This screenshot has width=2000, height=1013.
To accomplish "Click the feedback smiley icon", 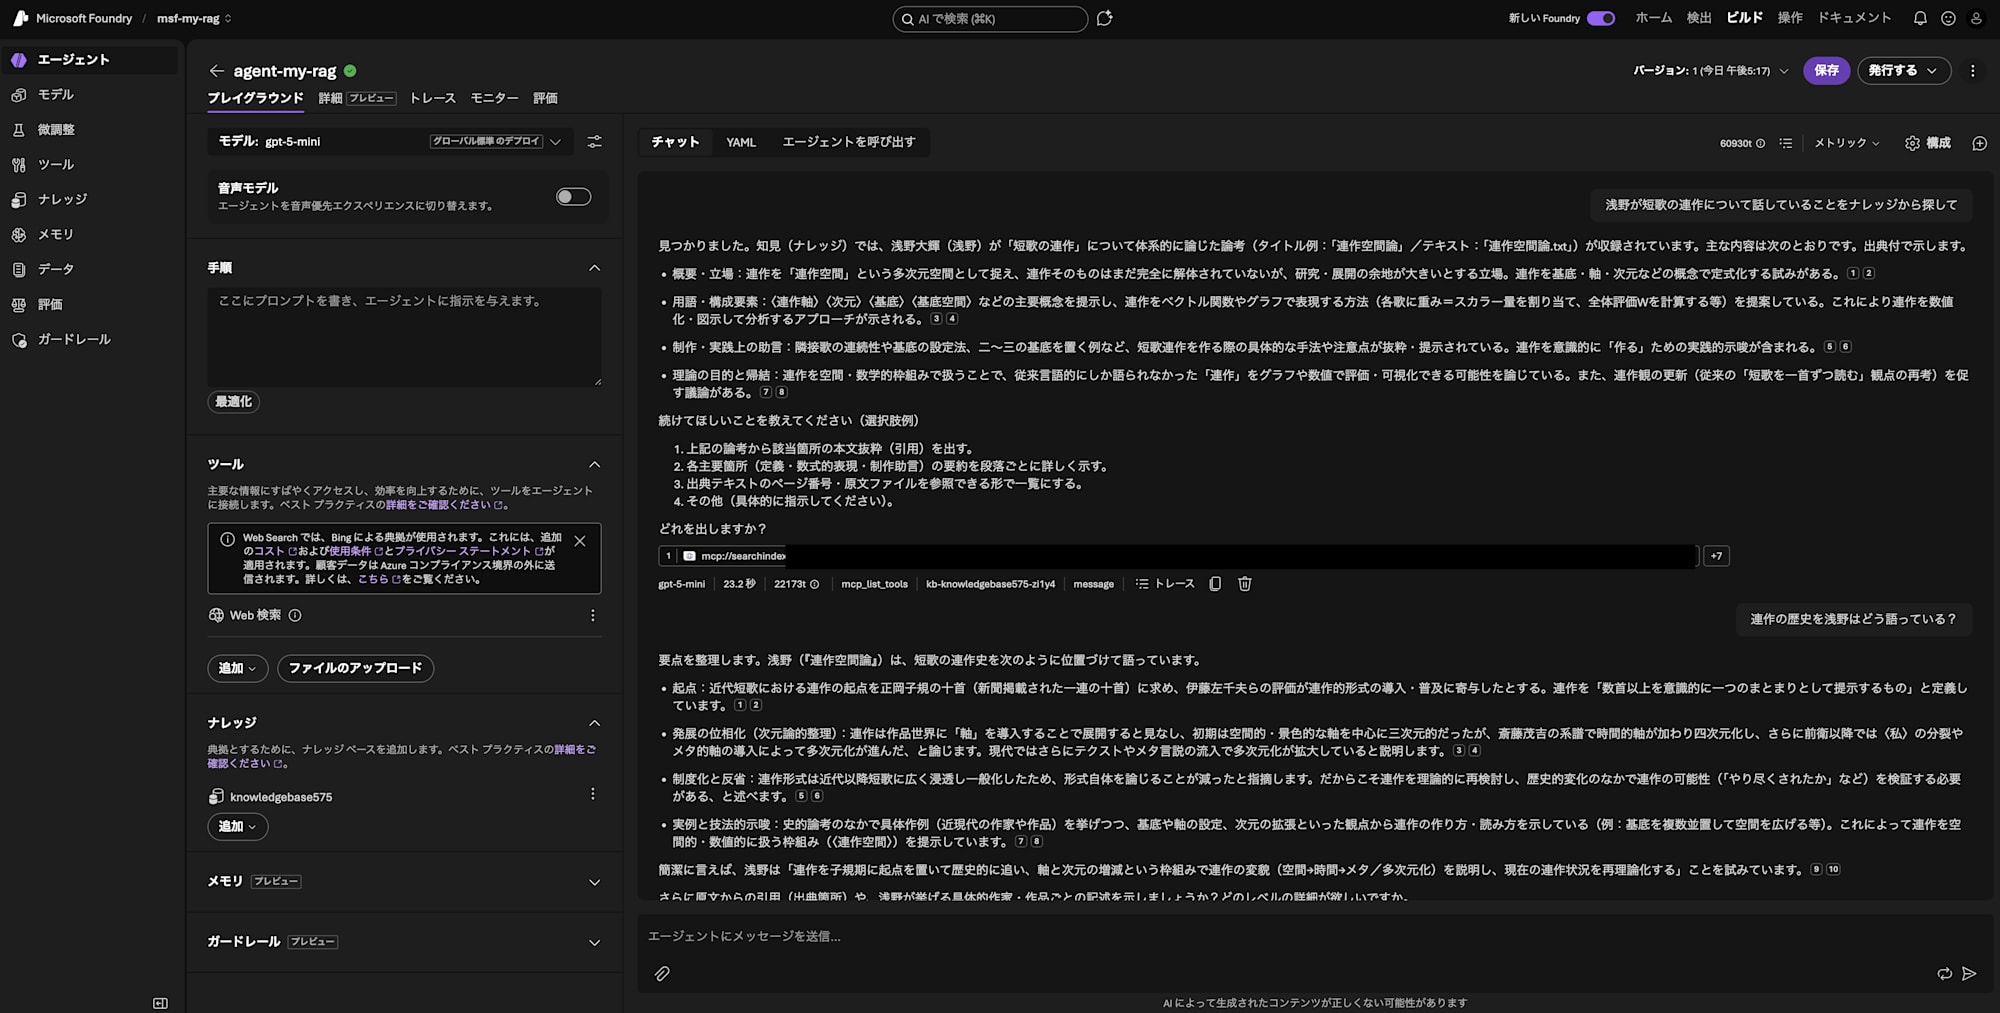I will tap(1948, 18).
